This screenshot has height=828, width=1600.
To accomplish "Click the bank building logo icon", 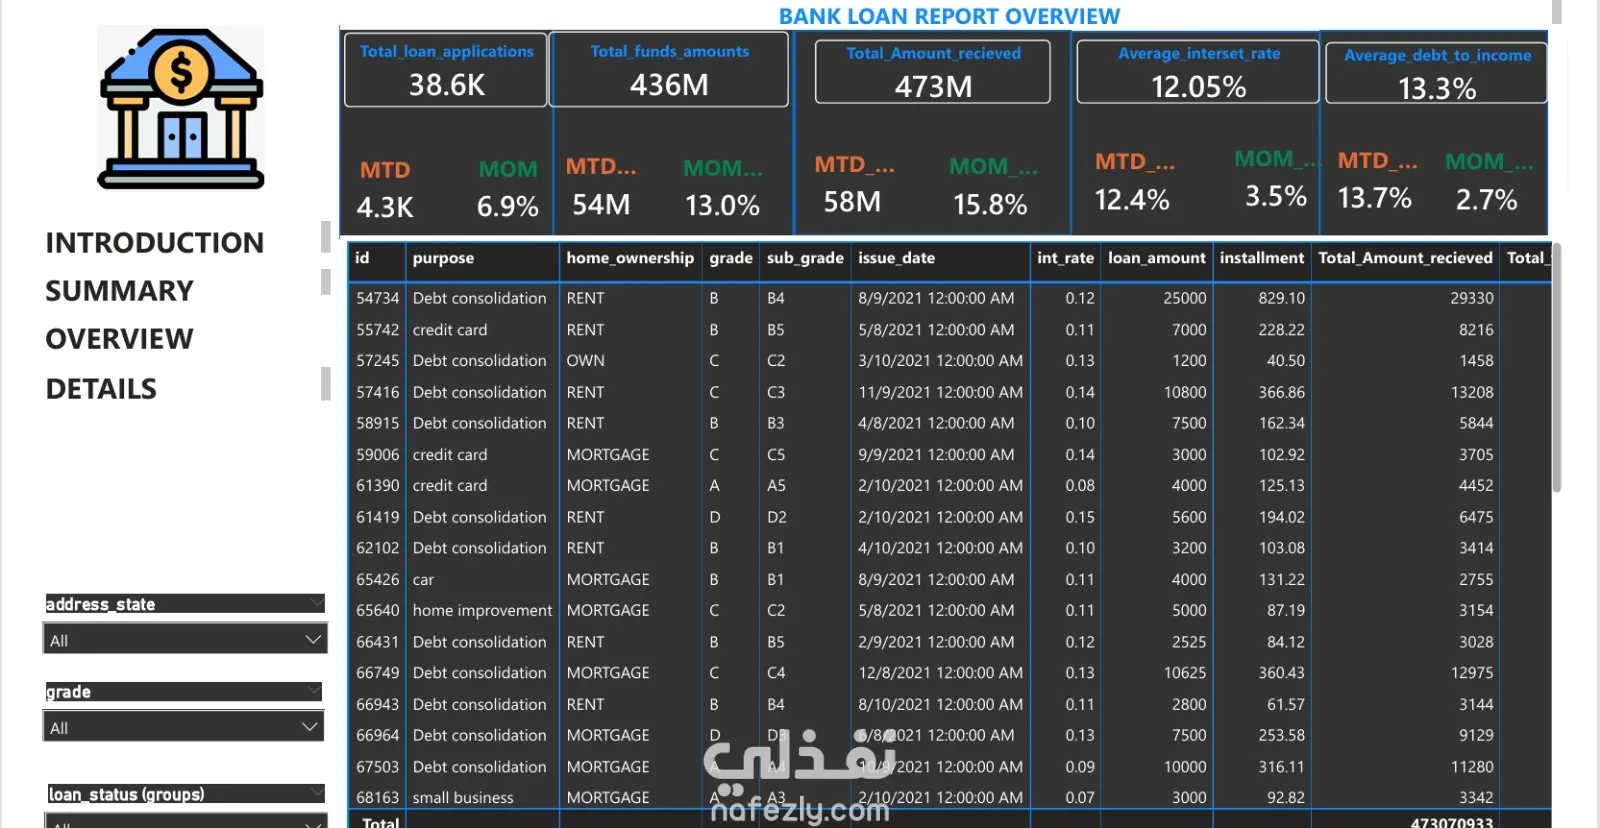I will coord(181,108).
